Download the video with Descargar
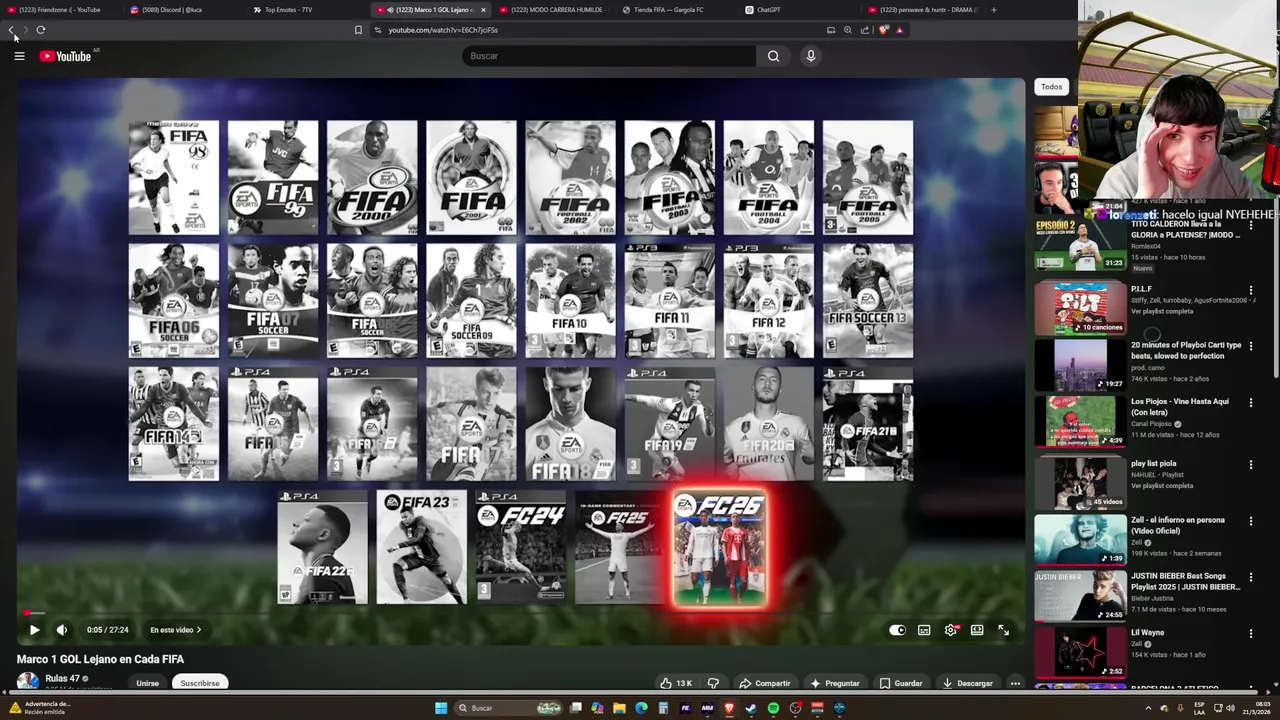Image resolution: width=1280 pixels, height=720 pixels. pyautogui.click(x=967, y=683)
